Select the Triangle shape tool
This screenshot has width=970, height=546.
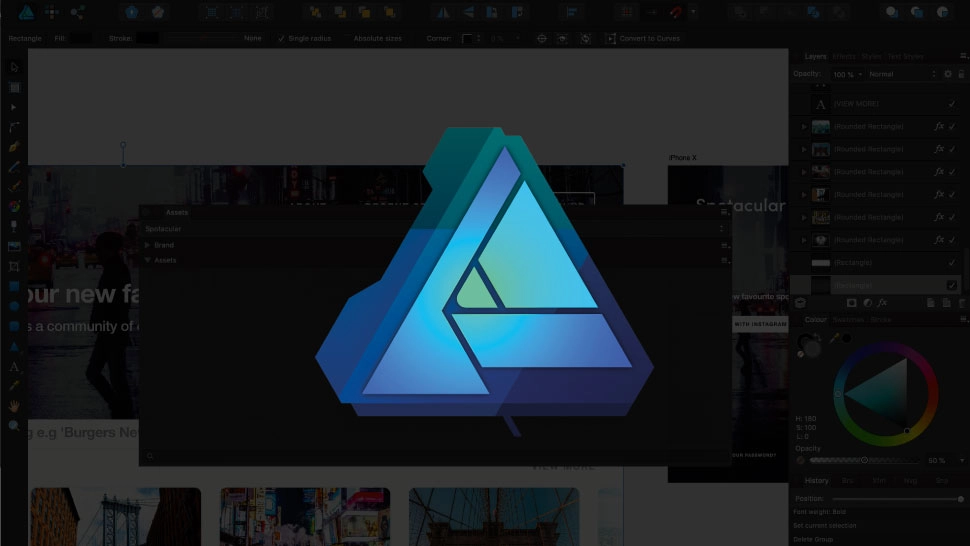pos(14,346)
